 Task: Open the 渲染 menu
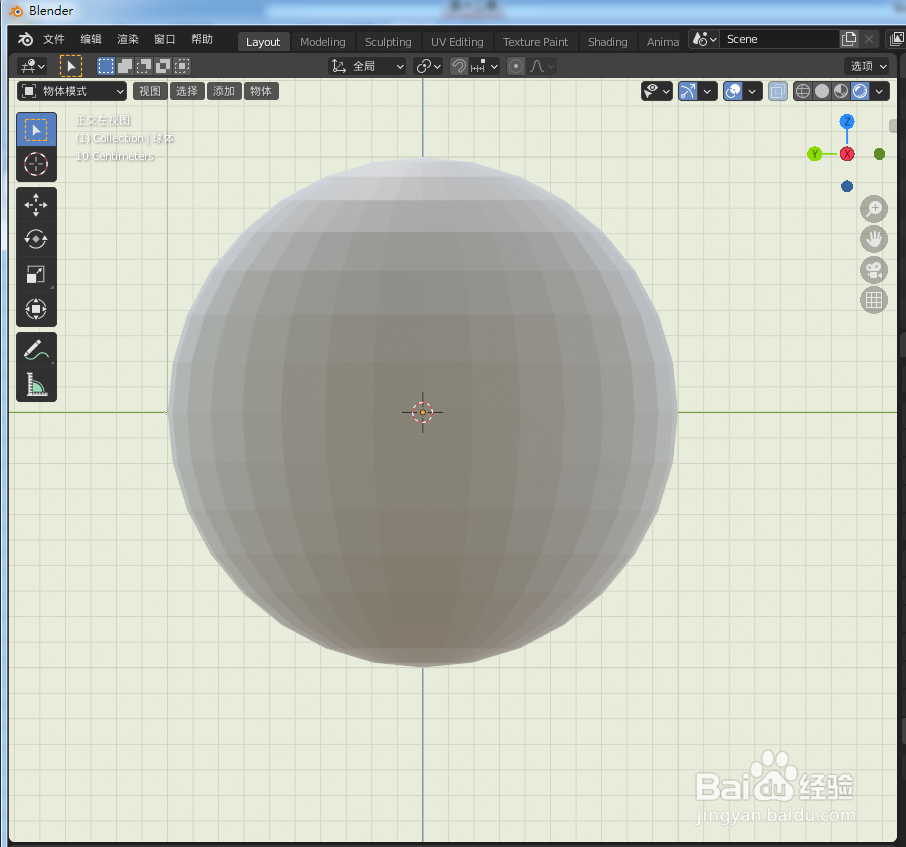point(127,38)
